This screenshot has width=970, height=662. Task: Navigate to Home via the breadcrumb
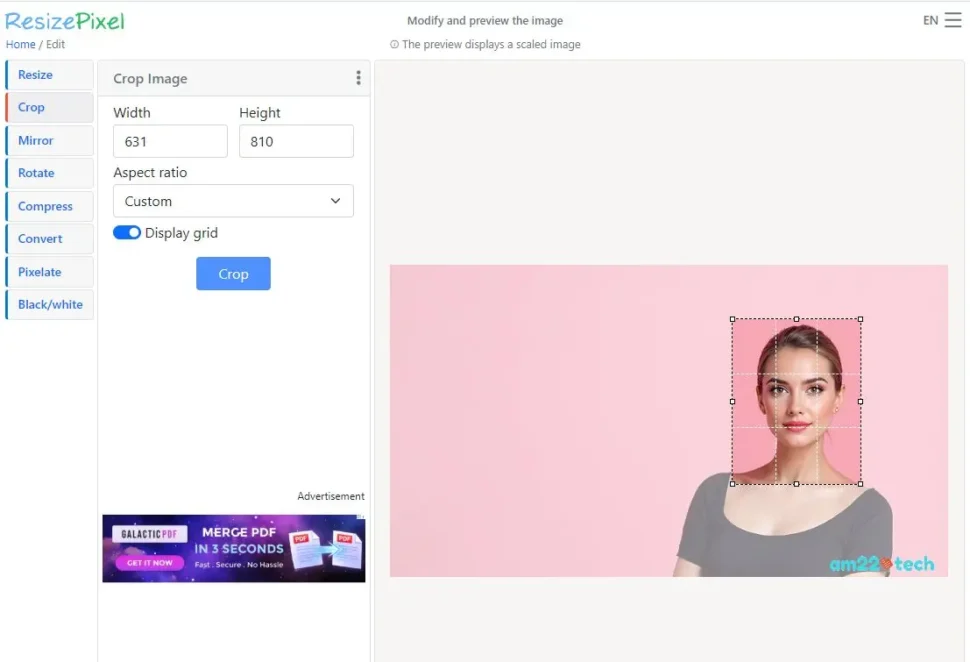pos(20,44)
